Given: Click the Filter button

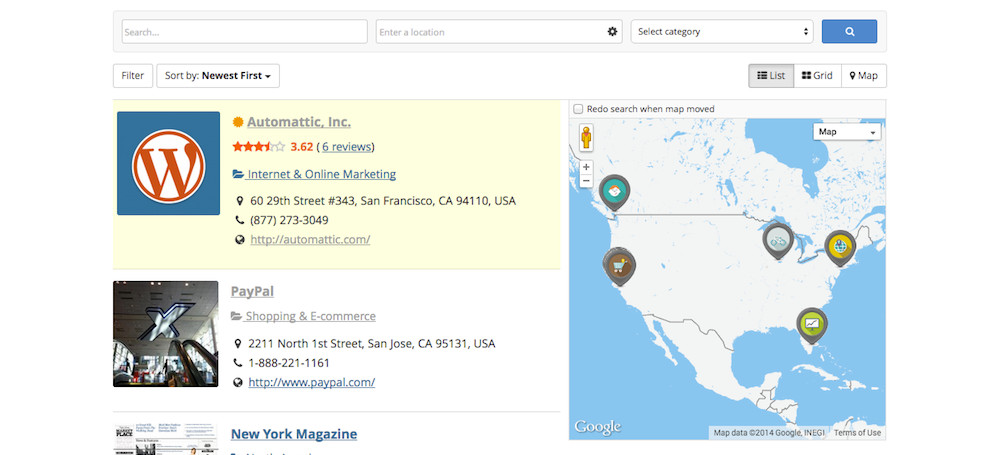Looking at the screenshot, I should pos(133,76).
